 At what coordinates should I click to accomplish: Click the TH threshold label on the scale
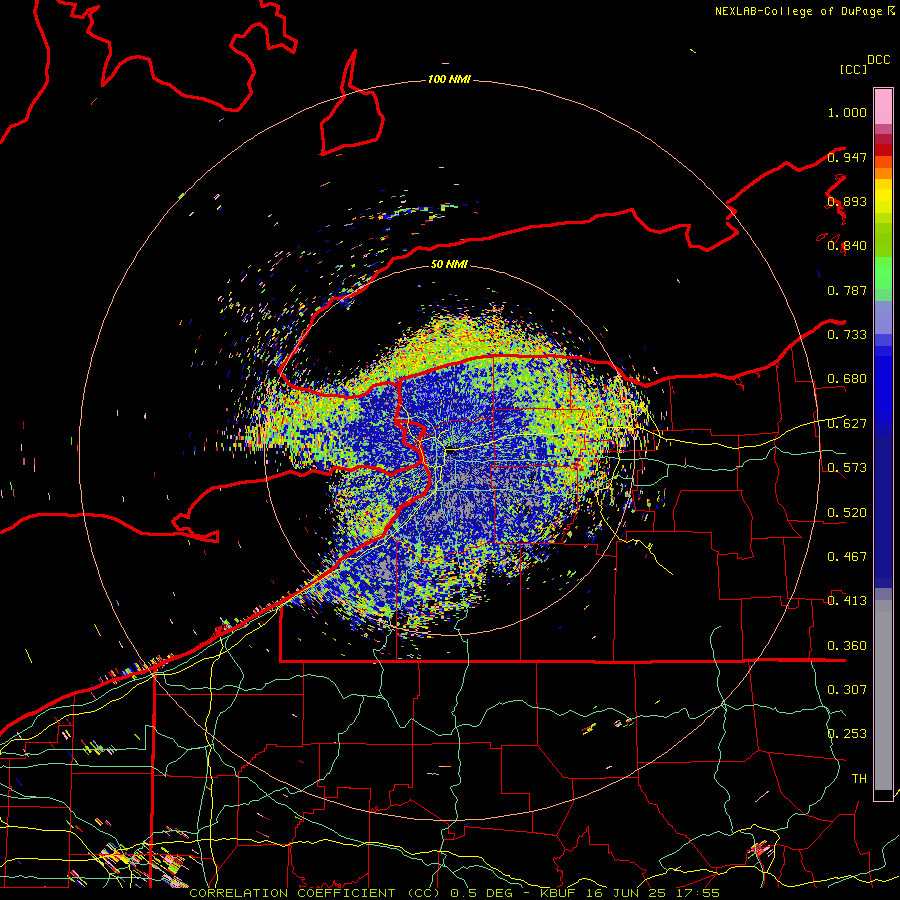859,779
